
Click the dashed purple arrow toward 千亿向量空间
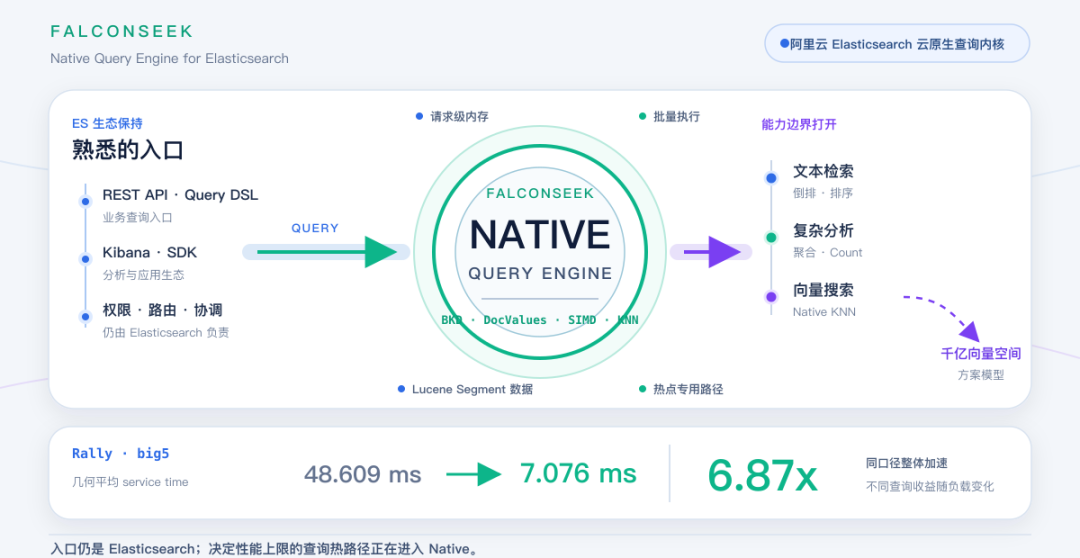click(x=942, y=318)
